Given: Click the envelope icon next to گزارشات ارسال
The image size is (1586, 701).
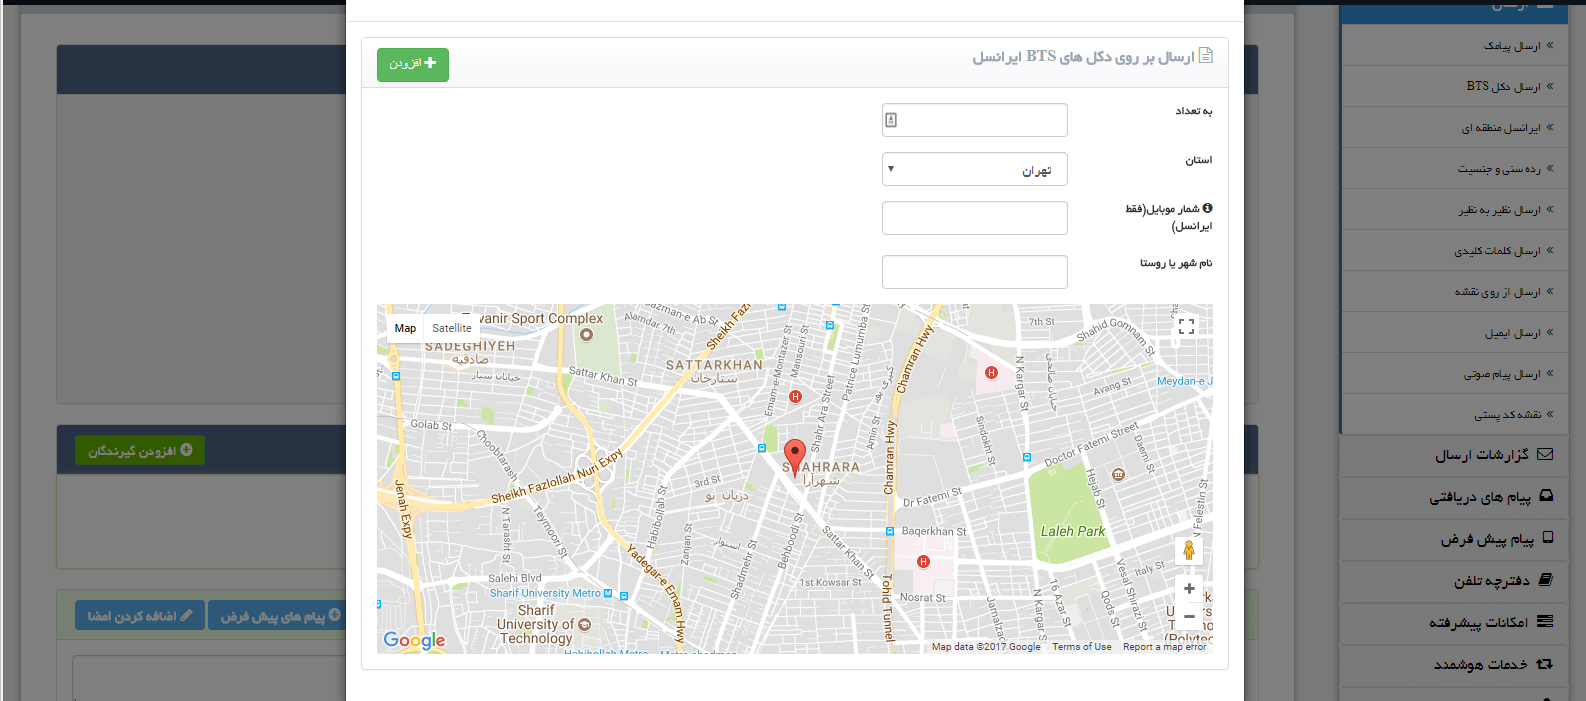Looking at the screenshot, I should (x=1545, y=454).
